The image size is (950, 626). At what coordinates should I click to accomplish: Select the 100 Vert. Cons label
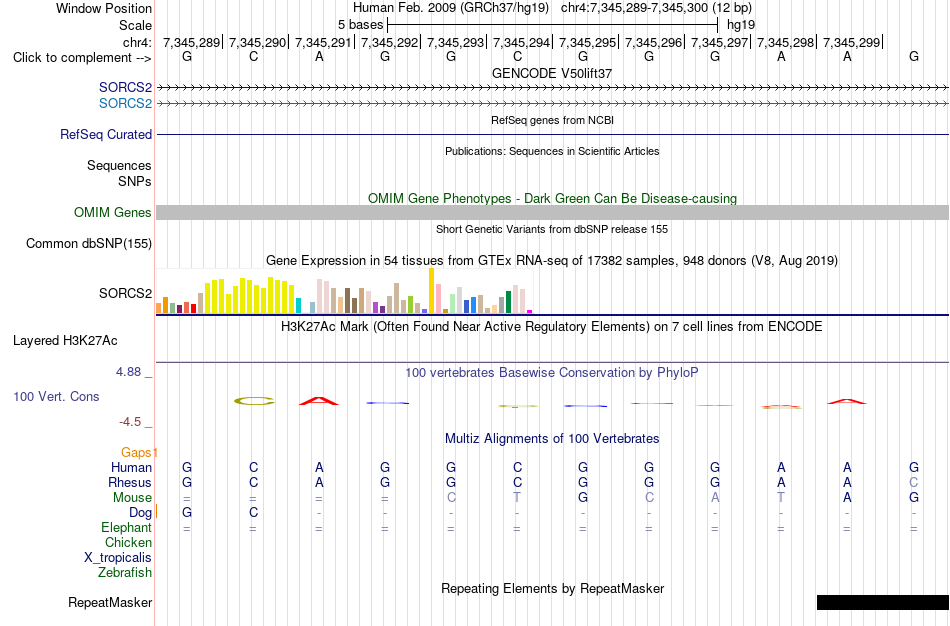tap(56, 396)
